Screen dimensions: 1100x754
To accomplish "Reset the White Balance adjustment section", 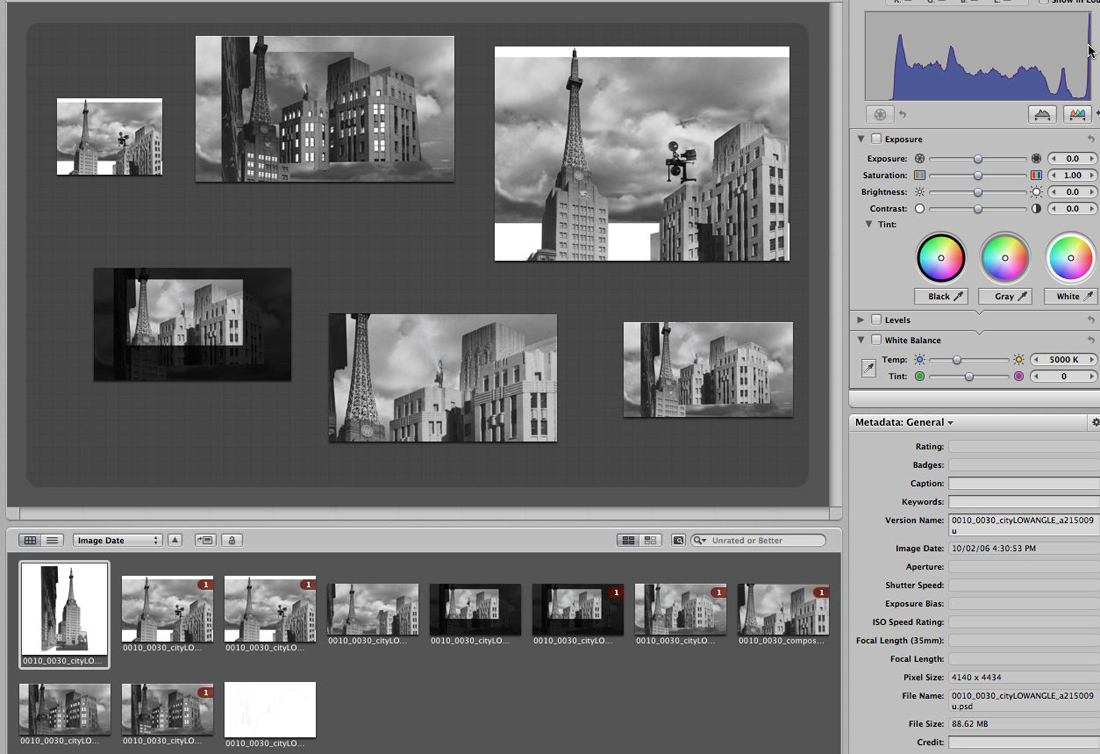I will point(1090,340).
